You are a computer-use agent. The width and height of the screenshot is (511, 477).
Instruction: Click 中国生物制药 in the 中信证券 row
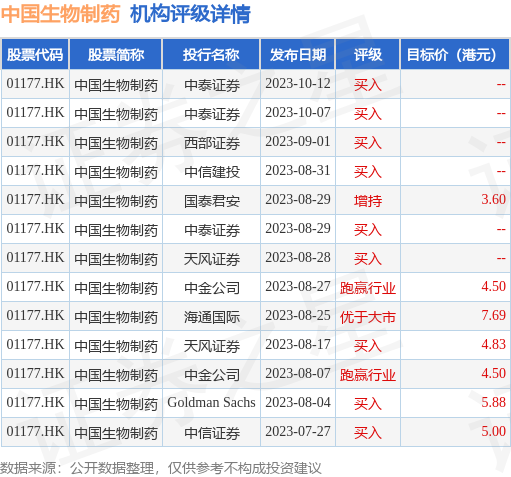pos(116,433)
